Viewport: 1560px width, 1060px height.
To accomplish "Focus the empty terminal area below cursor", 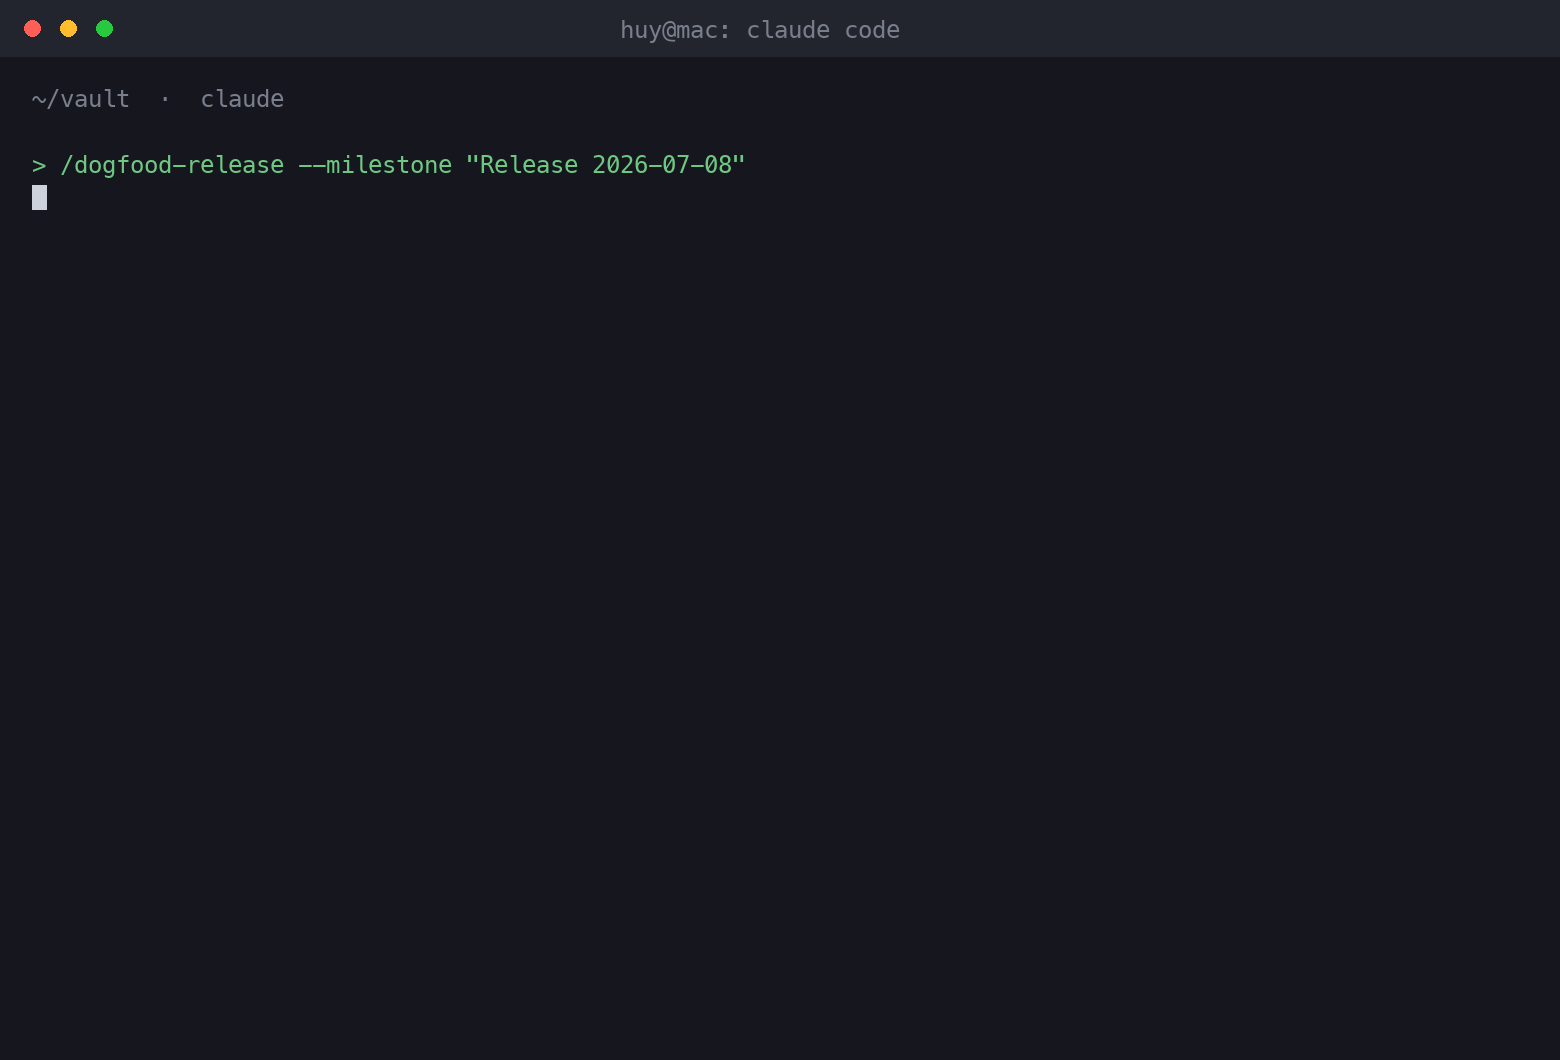I will pyautogui.click(x=780, y=630).
